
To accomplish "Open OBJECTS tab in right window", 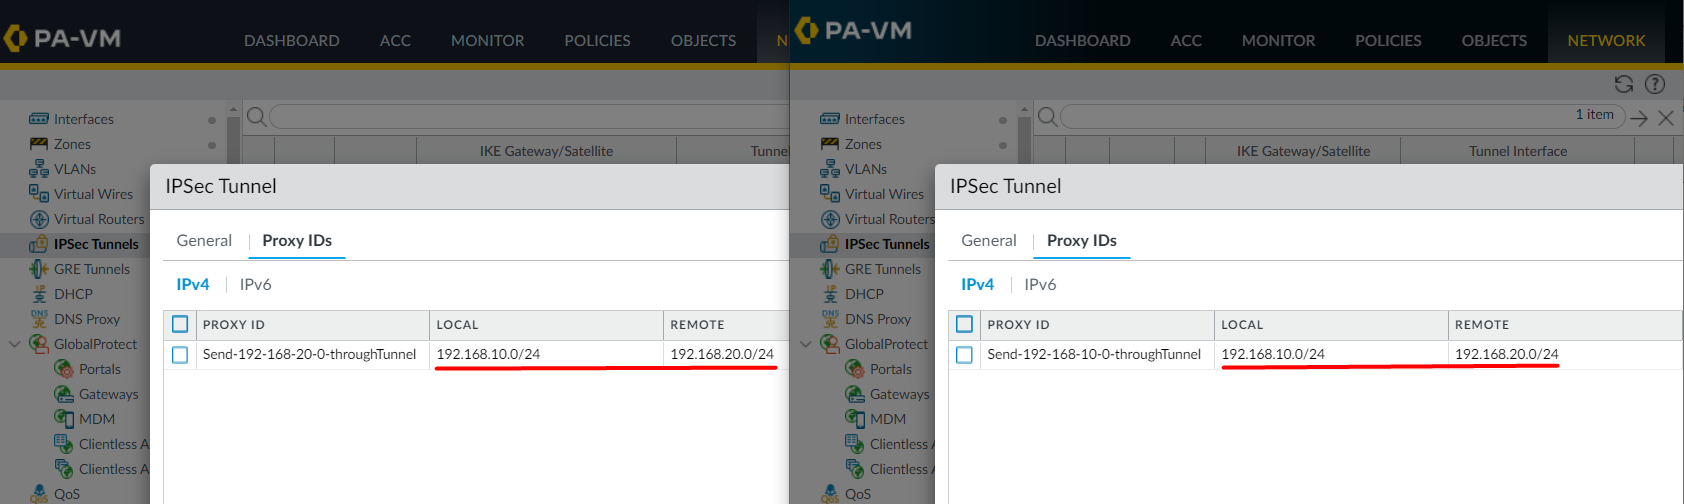I will [1494, 41].
